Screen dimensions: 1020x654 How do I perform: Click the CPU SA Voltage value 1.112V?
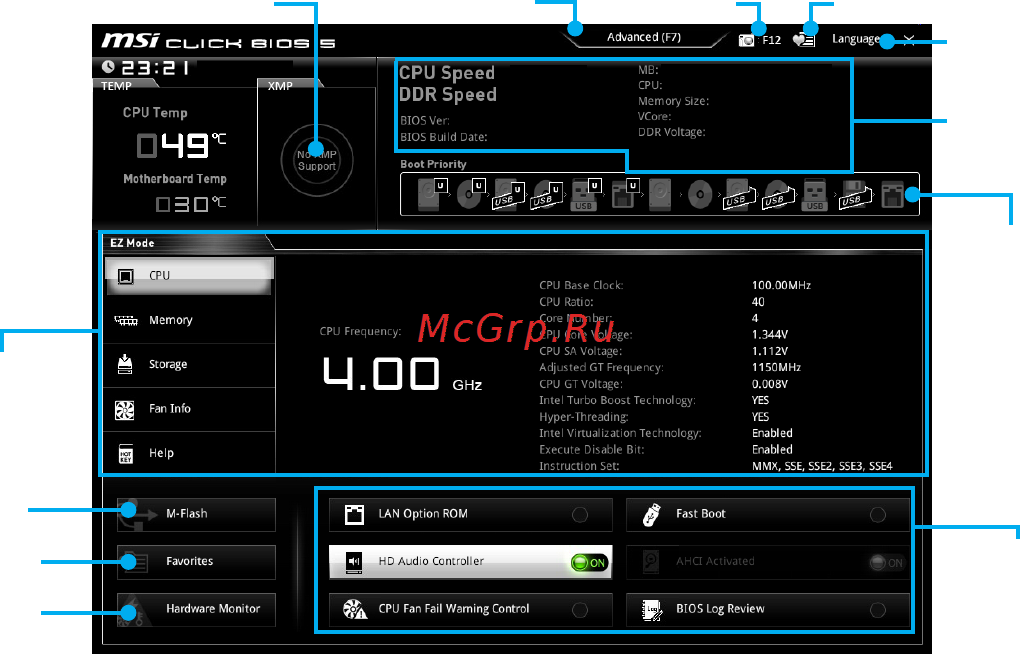(770, 351)
